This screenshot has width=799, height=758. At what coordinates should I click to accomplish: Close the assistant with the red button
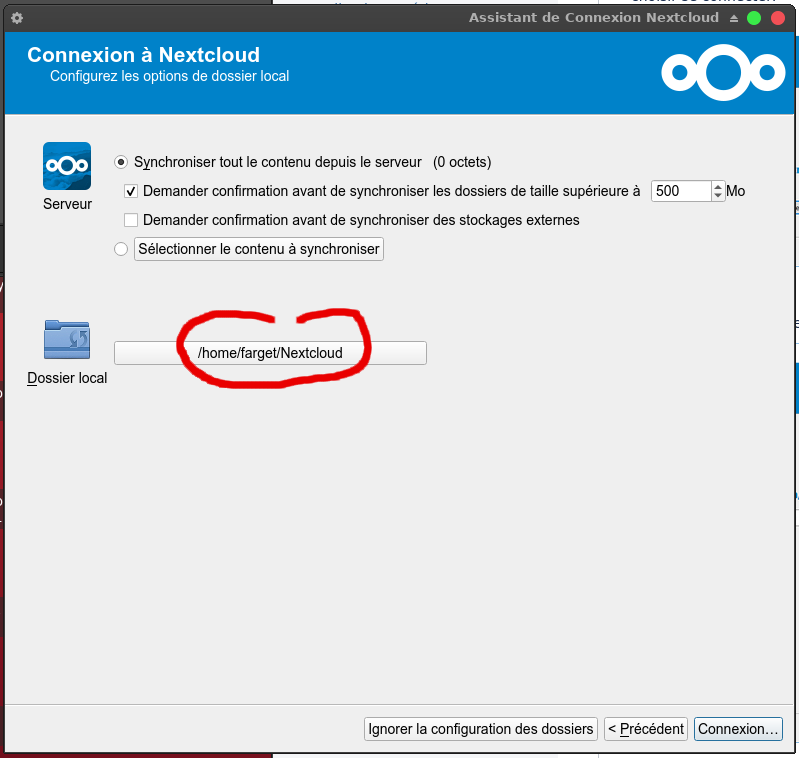[776, 18]
